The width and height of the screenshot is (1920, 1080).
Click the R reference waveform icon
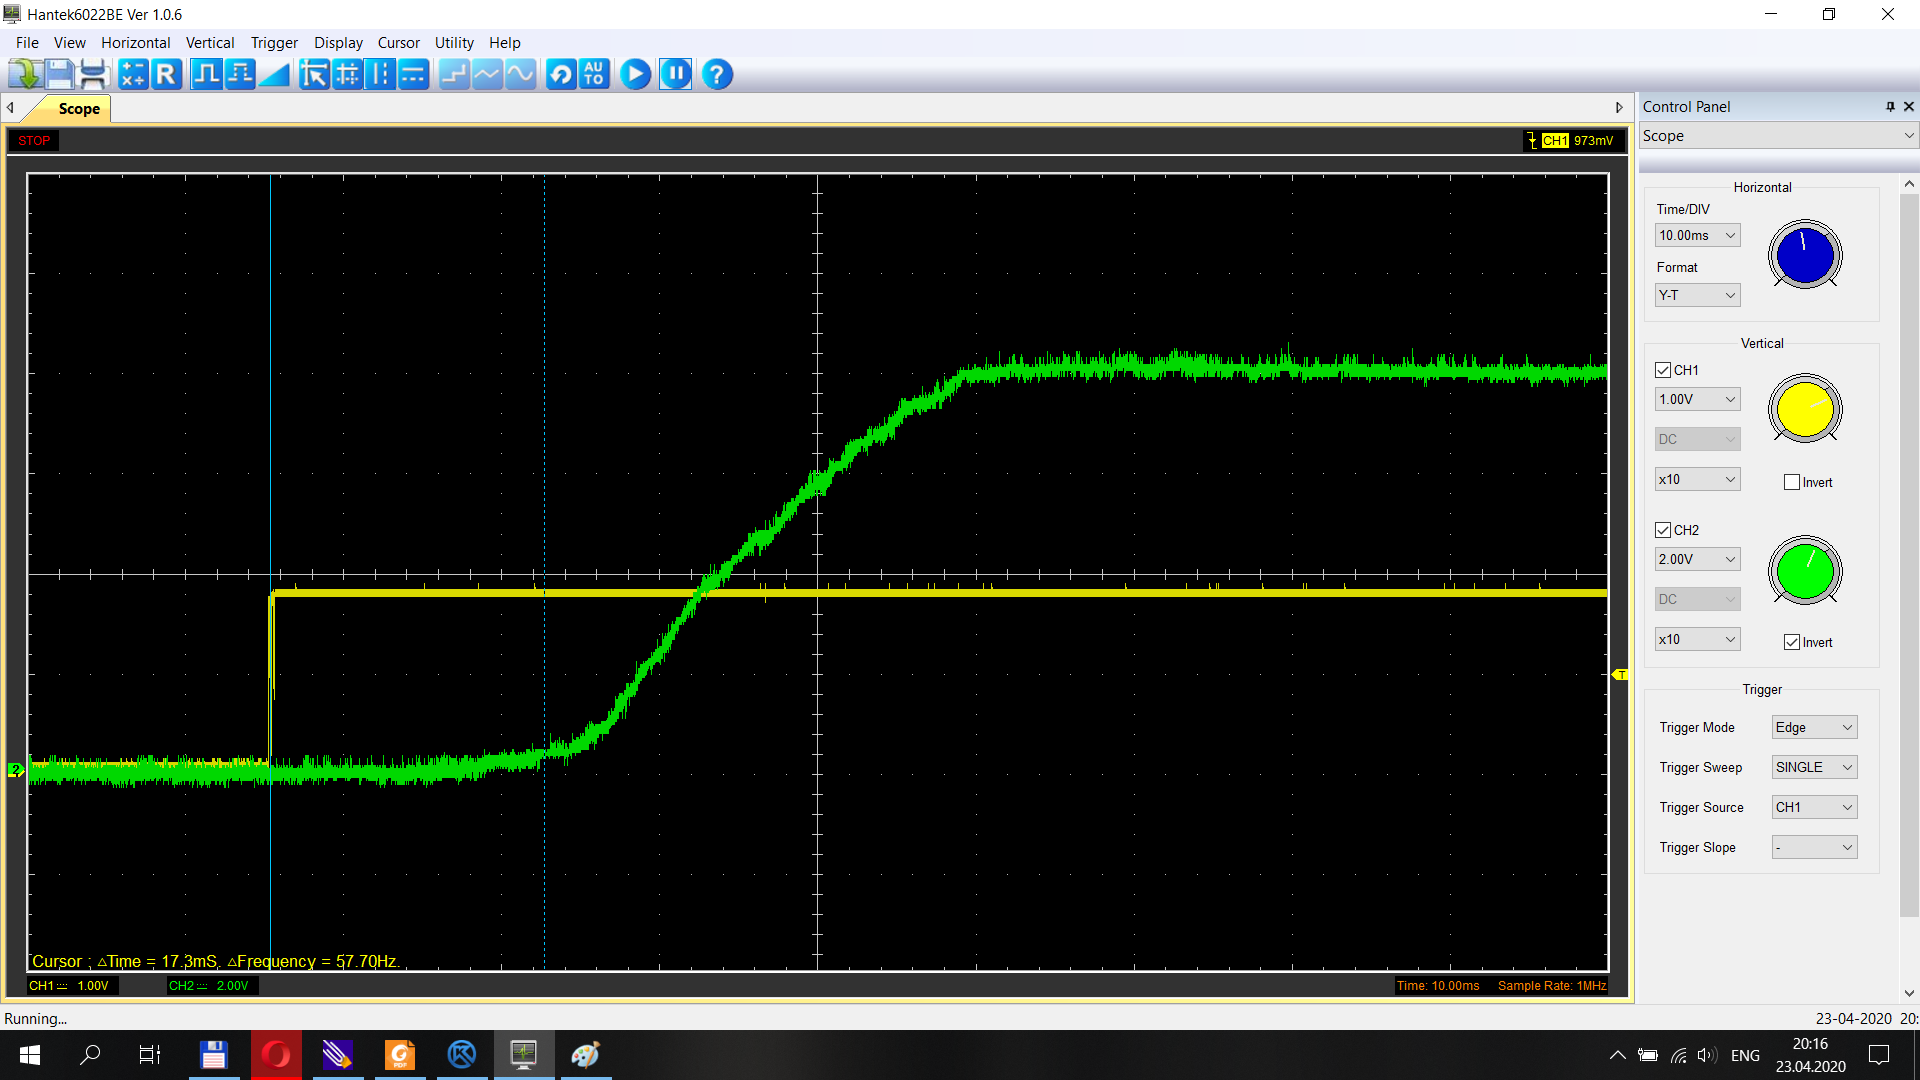click(x=166, y=74)
